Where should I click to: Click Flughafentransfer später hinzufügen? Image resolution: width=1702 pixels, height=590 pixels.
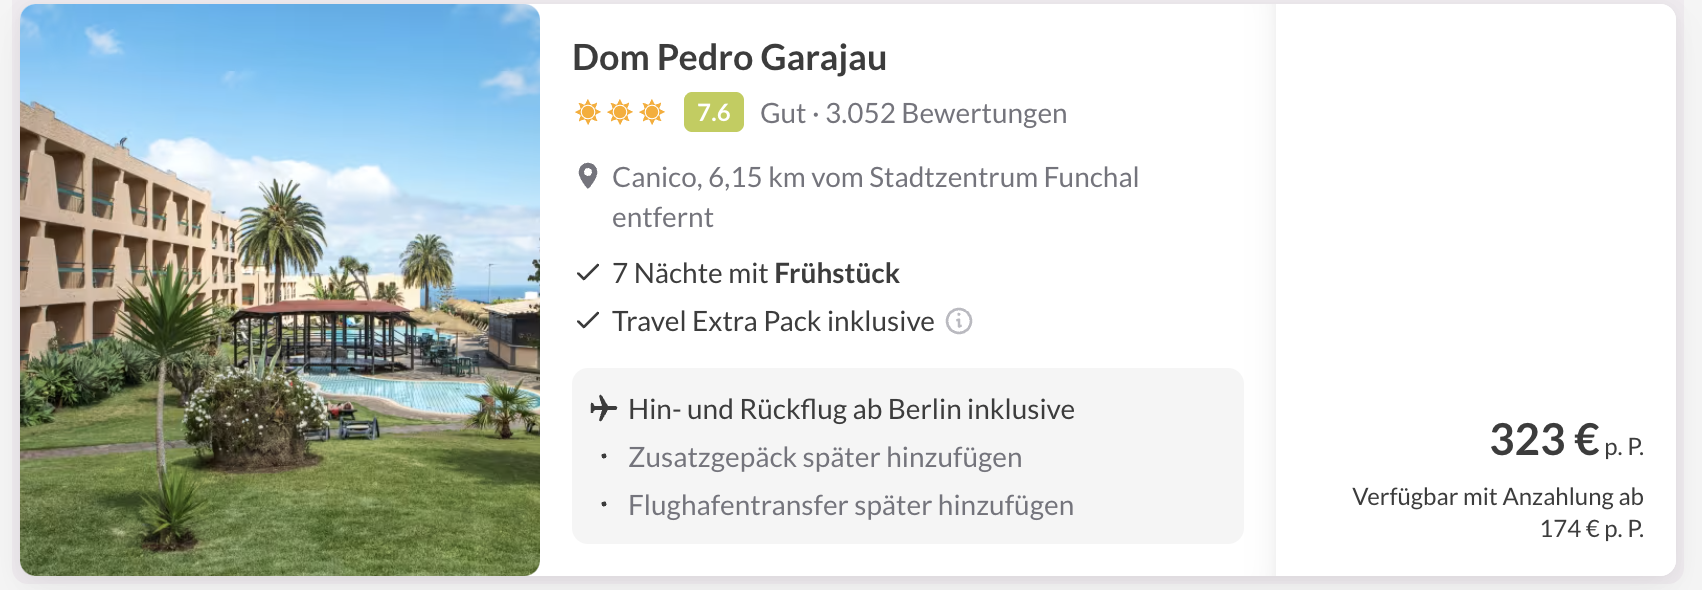coord(851,505)
